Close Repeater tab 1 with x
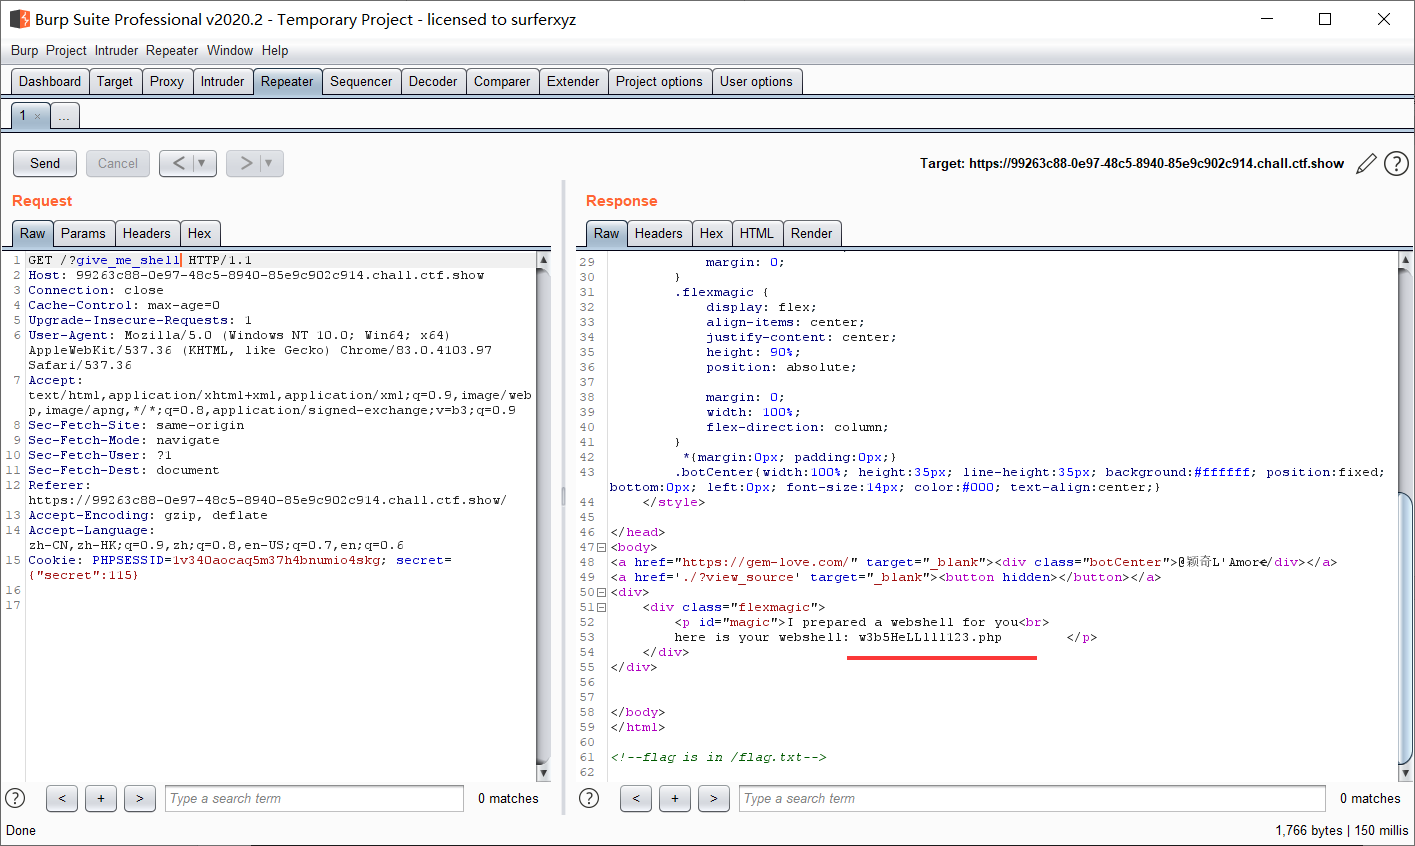Viewport: 1415px width, 846px height. pos(38,117)
